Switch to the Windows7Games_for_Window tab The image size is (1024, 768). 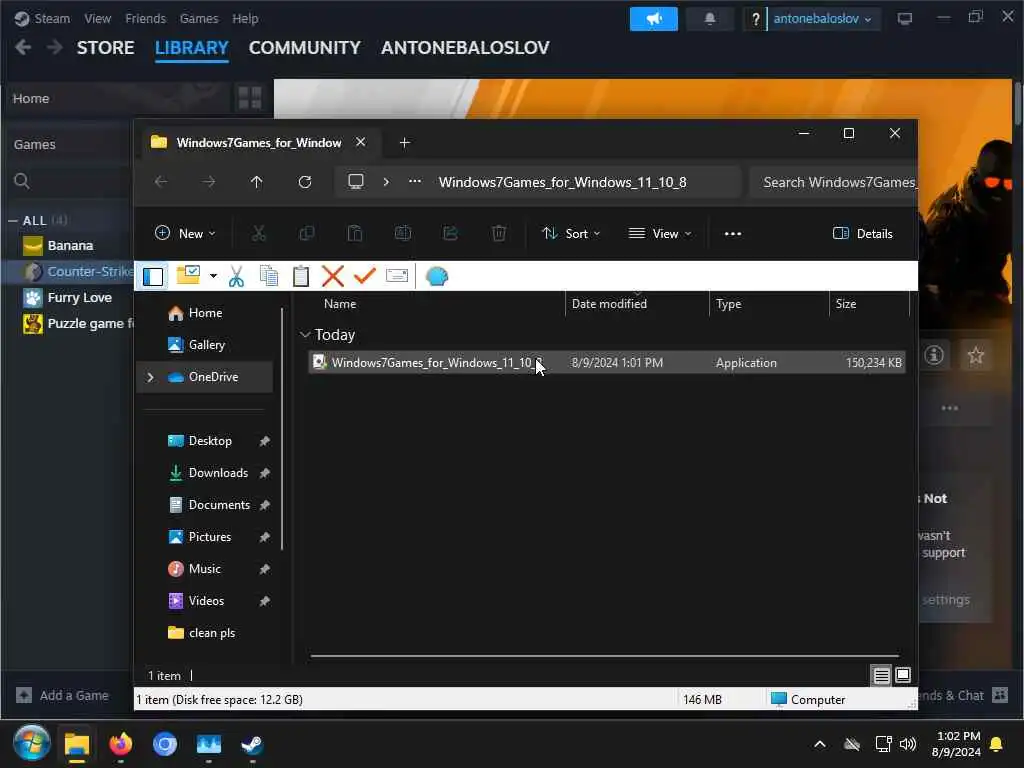click(259, 142)
